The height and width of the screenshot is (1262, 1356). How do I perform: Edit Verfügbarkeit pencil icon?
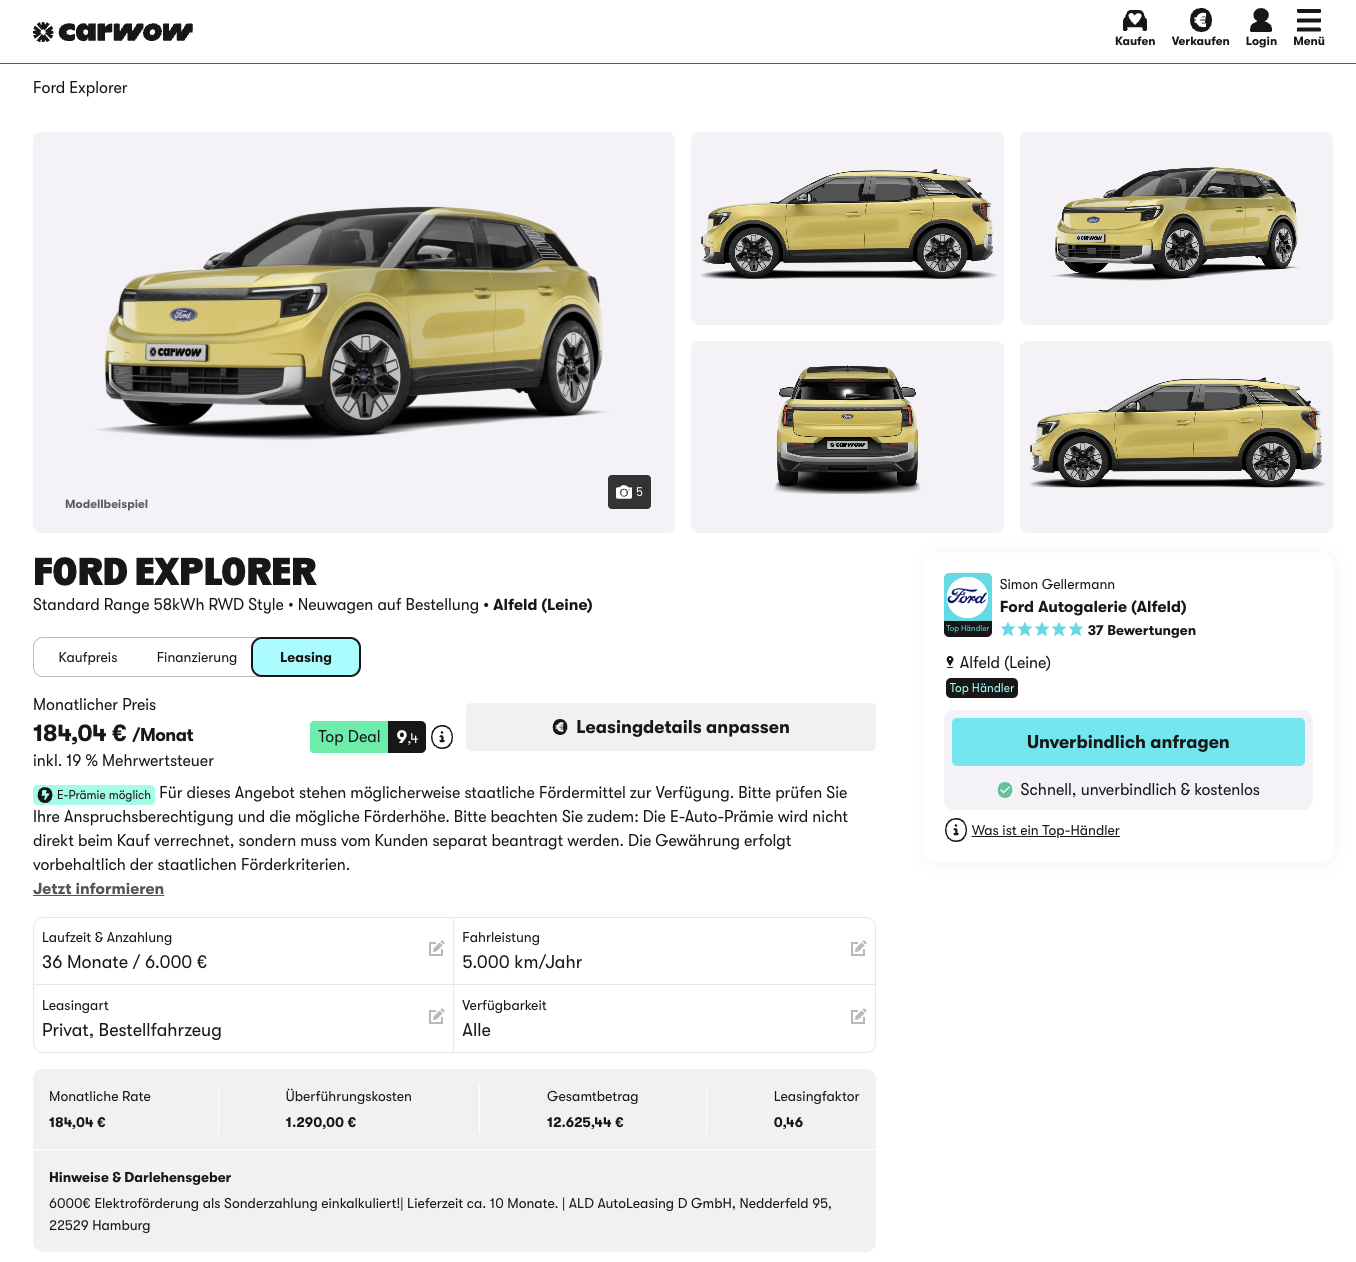(858, 1017)
